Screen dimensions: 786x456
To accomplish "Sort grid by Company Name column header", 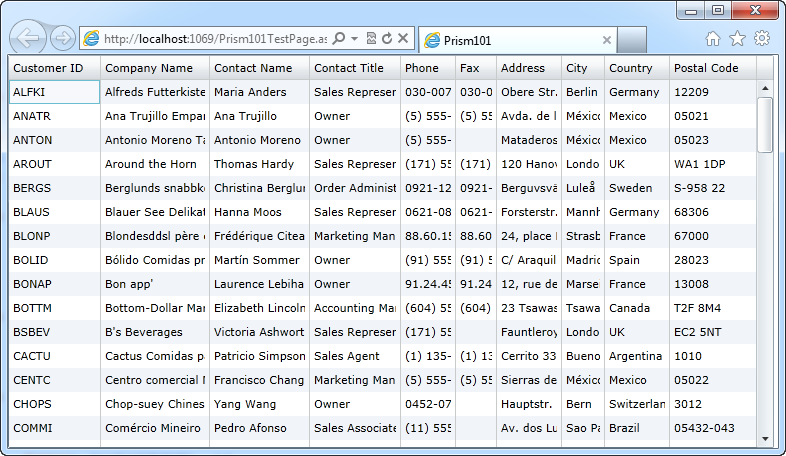I will pos(149,68).
